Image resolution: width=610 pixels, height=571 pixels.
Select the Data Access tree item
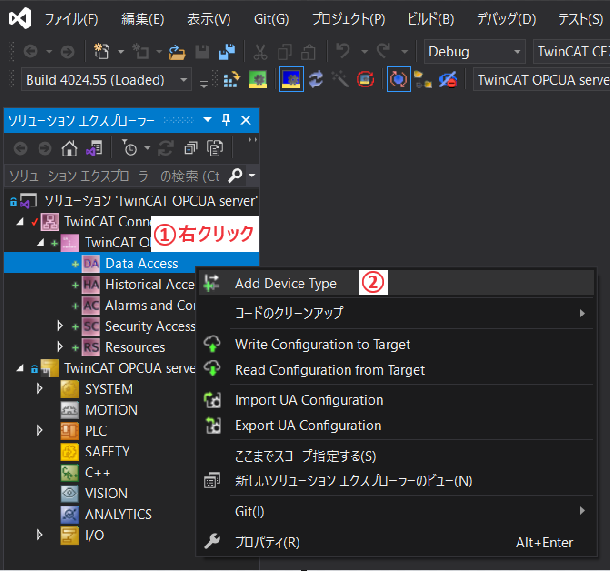tap(142, 263)
